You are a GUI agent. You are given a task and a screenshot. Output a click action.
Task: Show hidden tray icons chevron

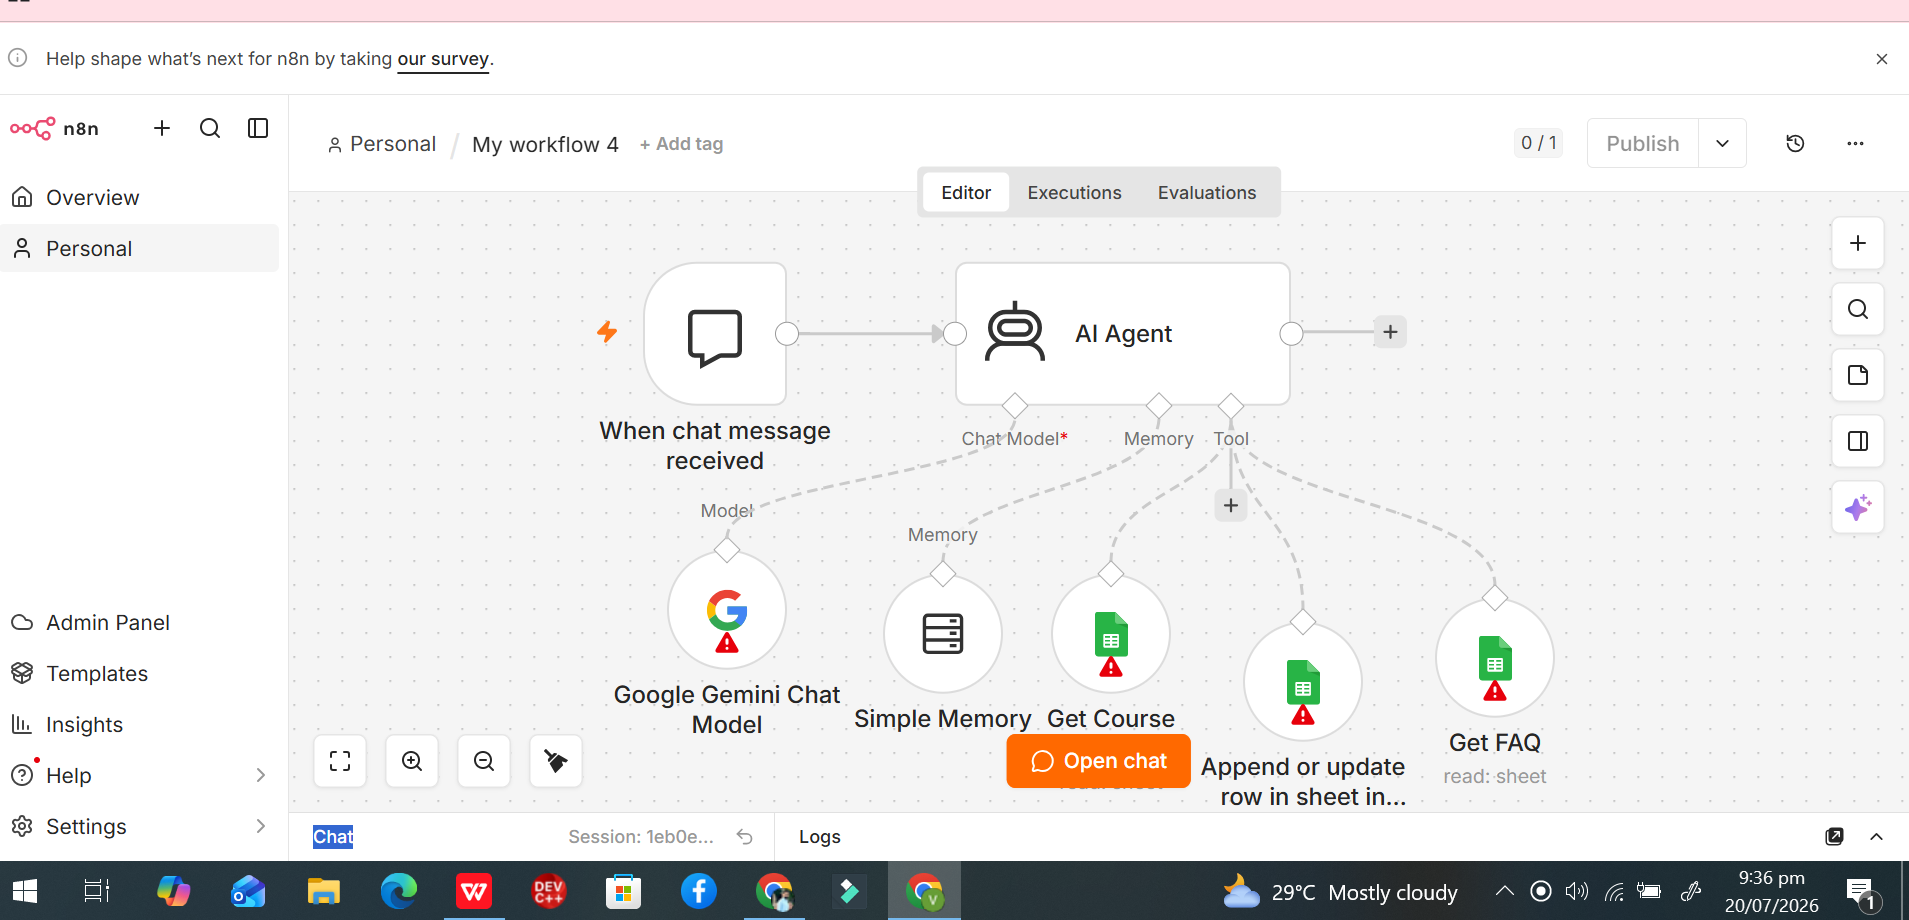(x=1504, y=891)
